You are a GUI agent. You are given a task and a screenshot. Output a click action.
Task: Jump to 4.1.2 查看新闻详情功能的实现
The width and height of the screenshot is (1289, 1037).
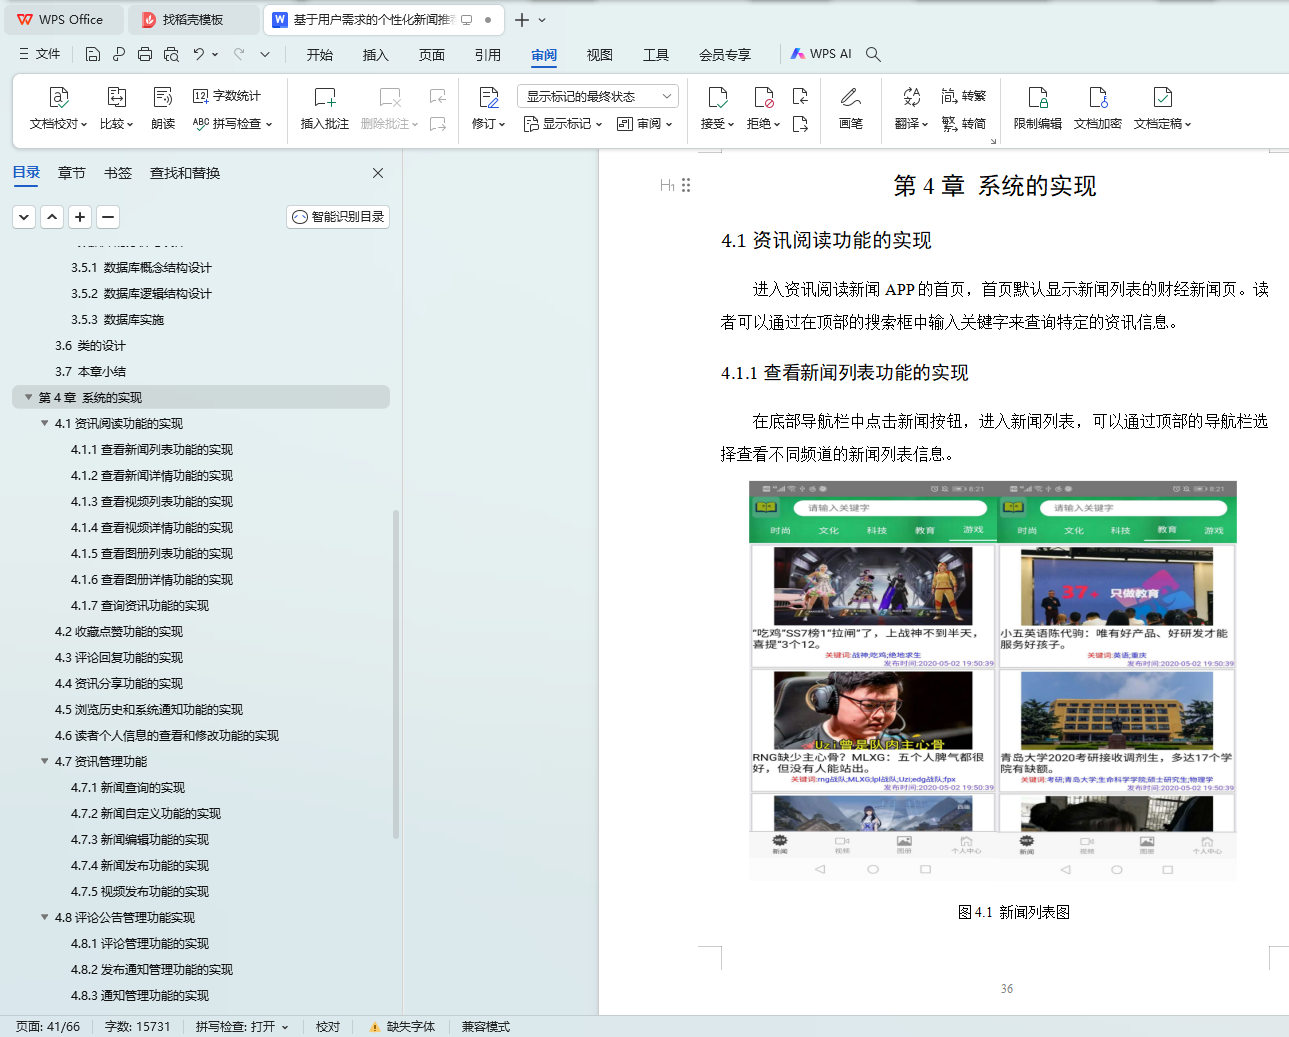tap(152, 475)
